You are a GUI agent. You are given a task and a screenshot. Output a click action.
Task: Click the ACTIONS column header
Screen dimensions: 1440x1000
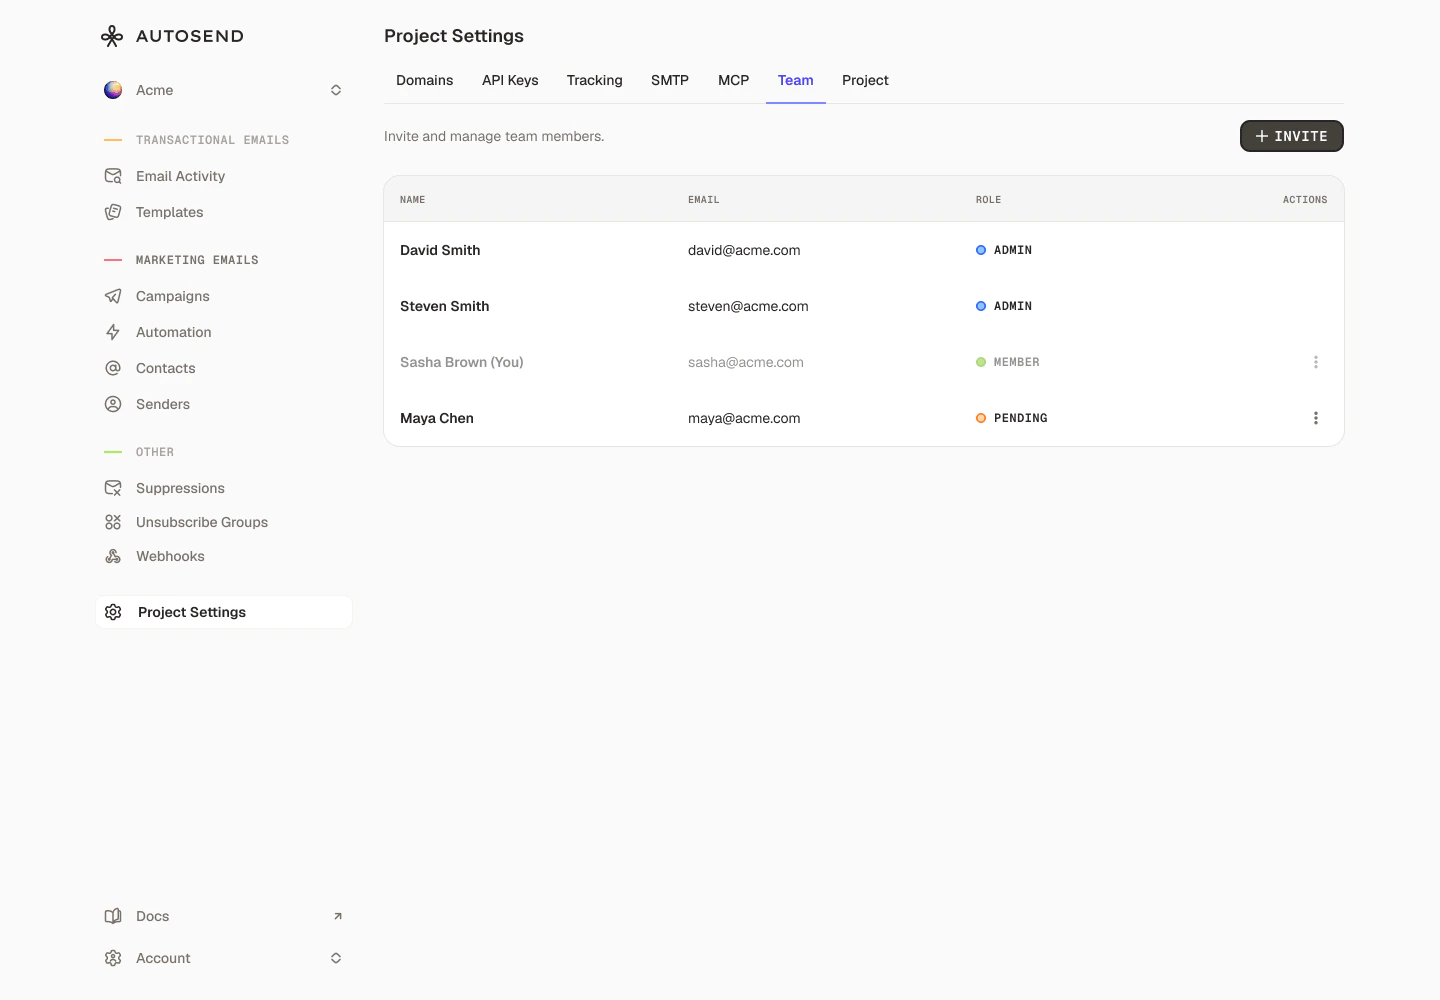(1305, 200)
